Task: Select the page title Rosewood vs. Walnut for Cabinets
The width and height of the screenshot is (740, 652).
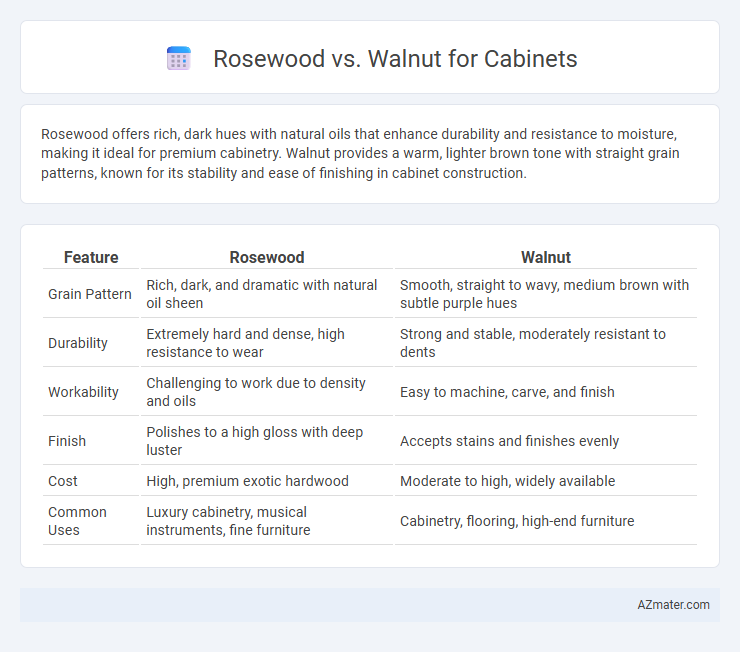Action: 395,59
